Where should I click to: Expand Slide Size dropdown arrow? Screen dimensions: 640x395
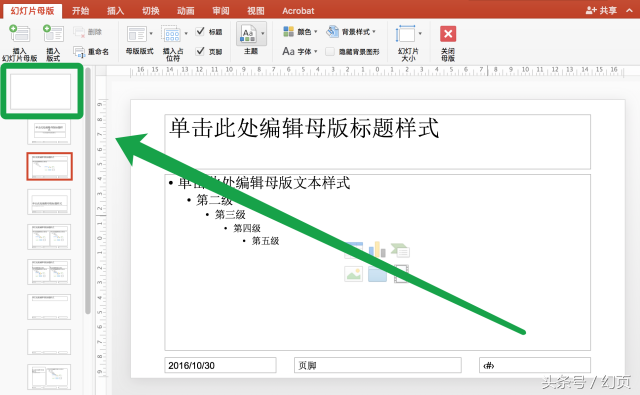420,33
